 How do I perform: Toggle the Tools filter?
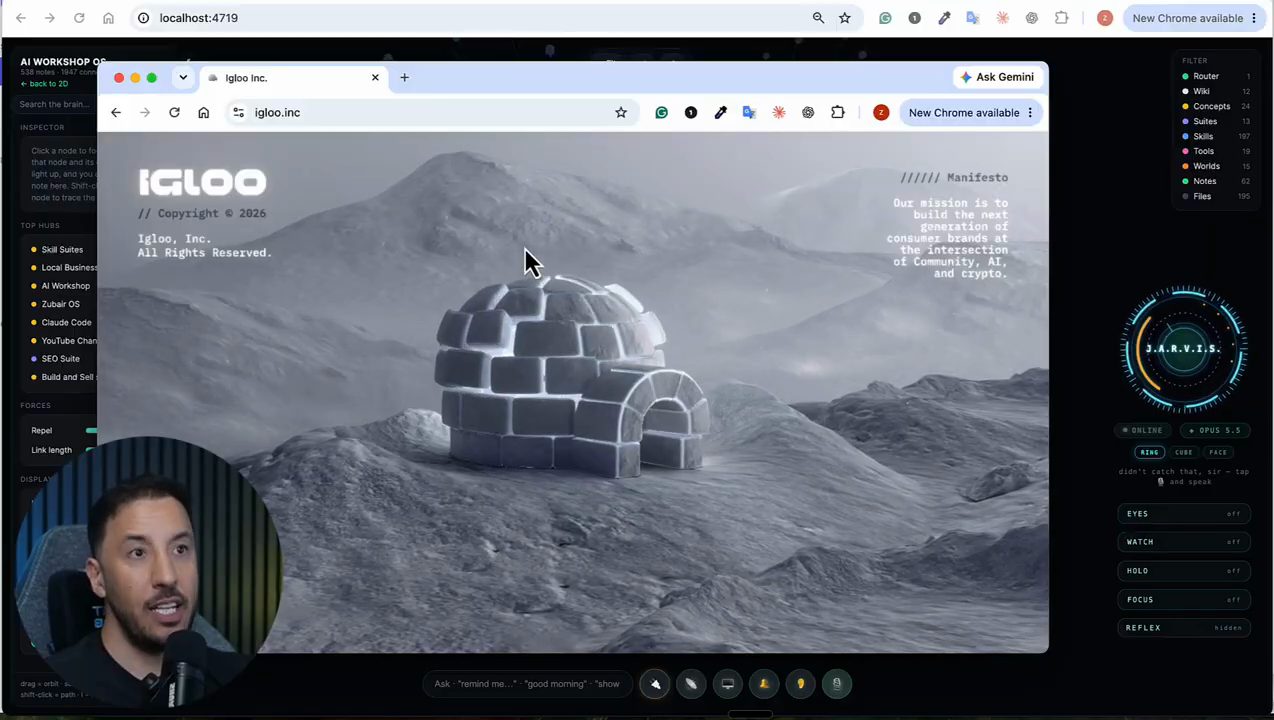click(1216, 152)
